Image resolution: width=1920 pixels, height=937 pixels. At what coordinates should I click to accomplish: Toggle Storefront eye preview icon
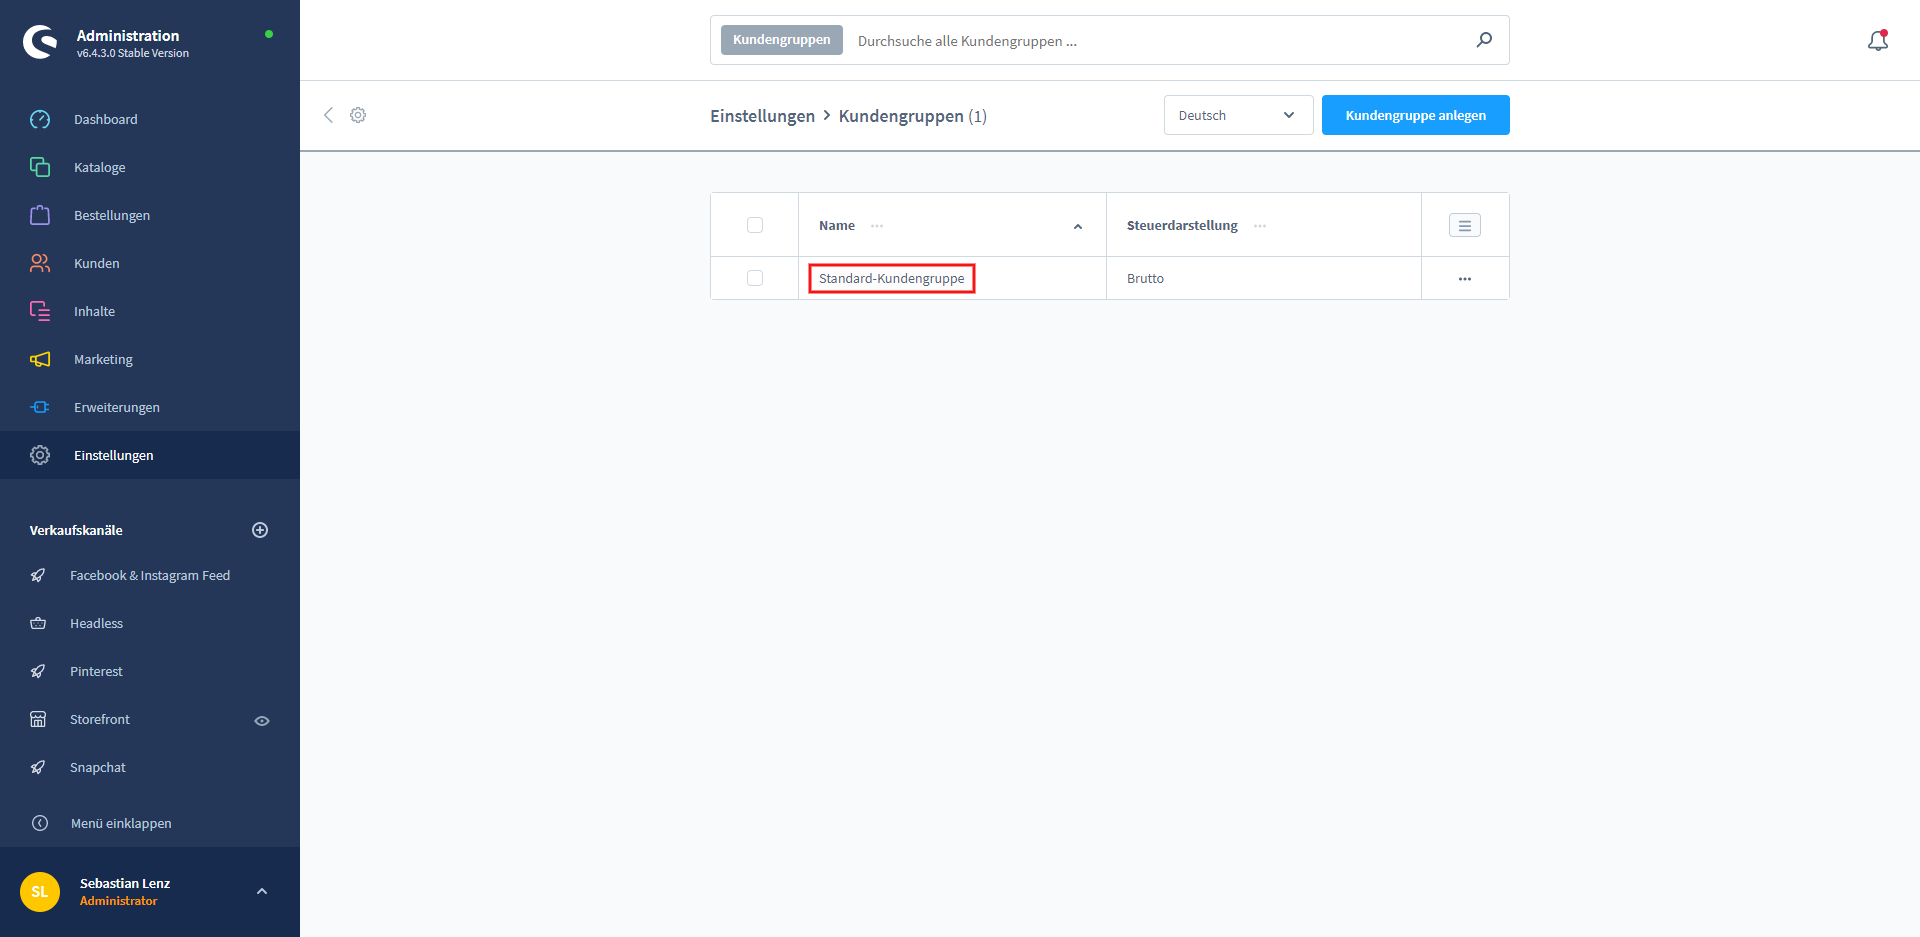point(262,720)
